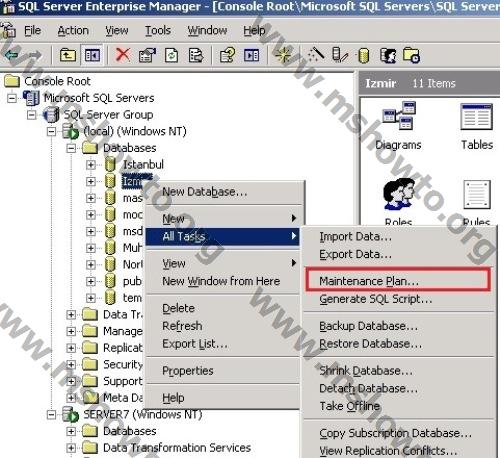
Task: Collapse the Databases folder under (local)
Action: click(71, 148)
